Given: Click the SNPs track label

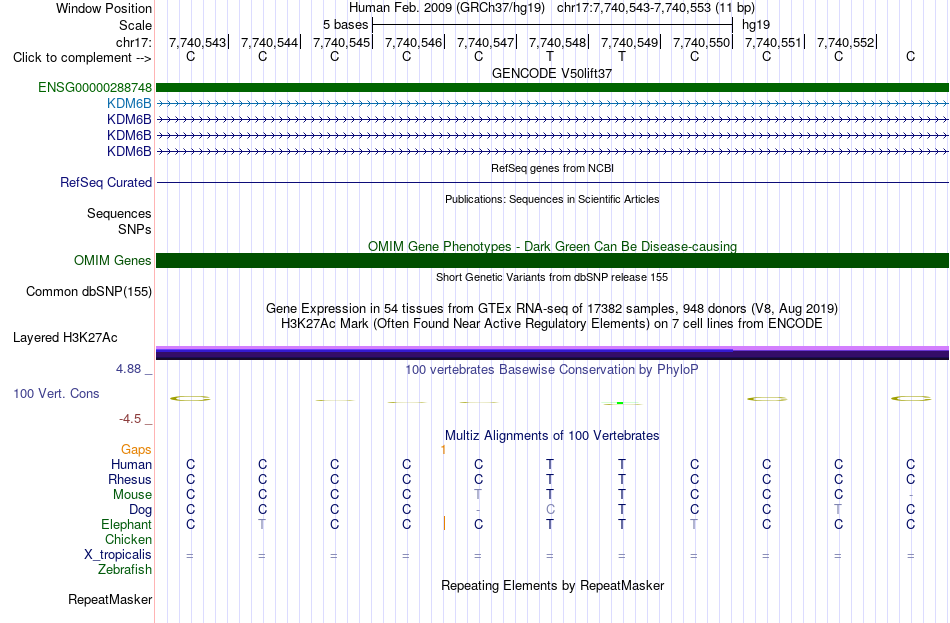Looking at the screenshot, I should [135, 230].
